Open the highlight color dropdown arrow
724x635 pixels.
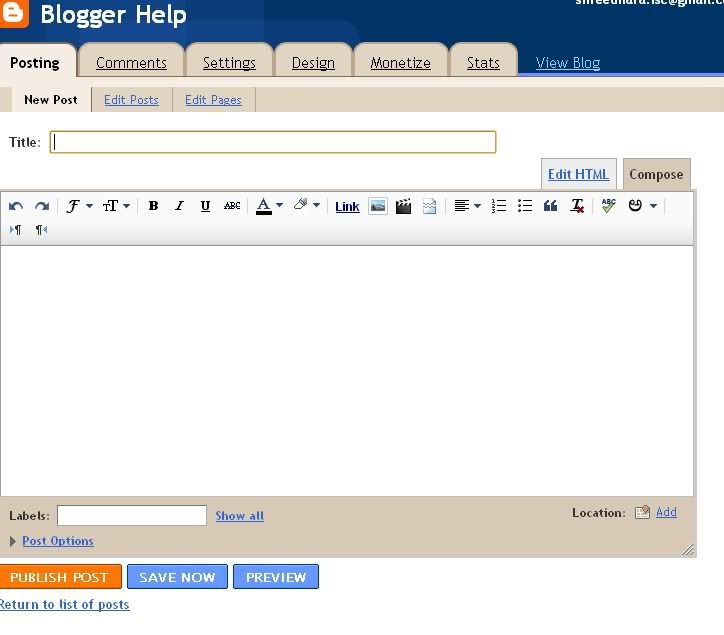316,205
